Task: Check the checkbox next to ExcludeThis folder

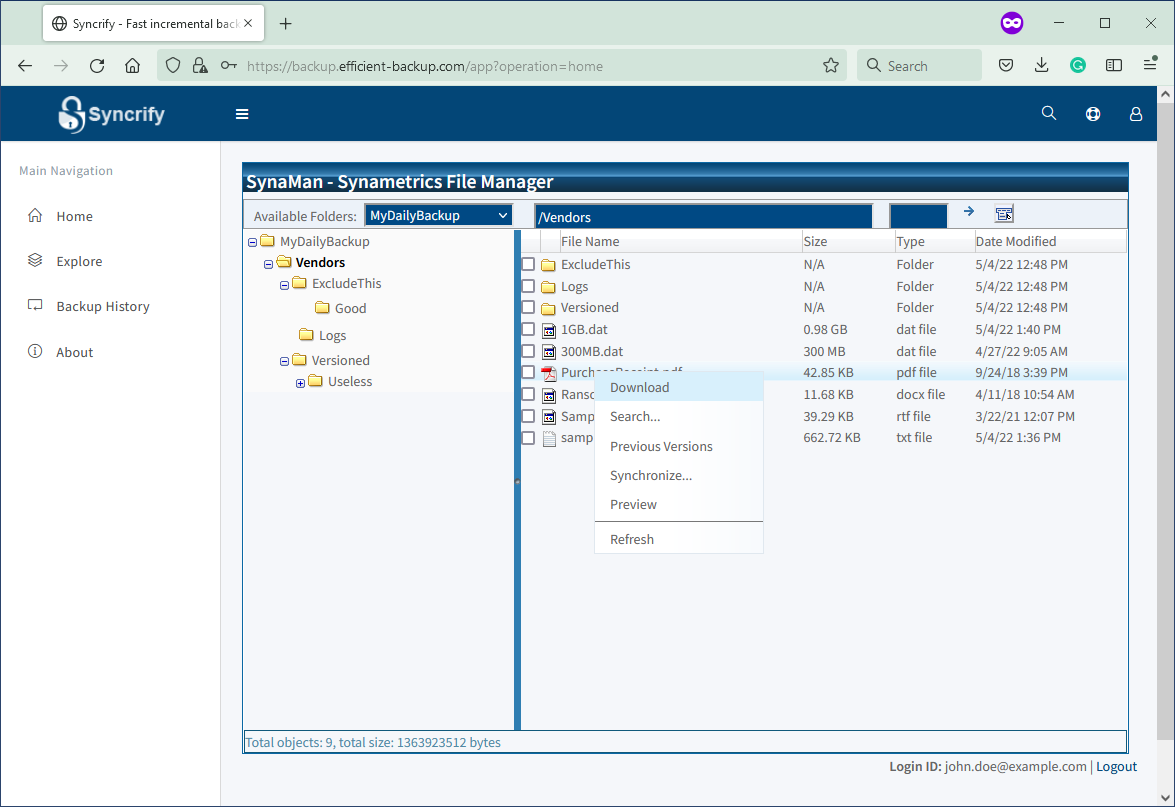Action: (x=528, y=264)
